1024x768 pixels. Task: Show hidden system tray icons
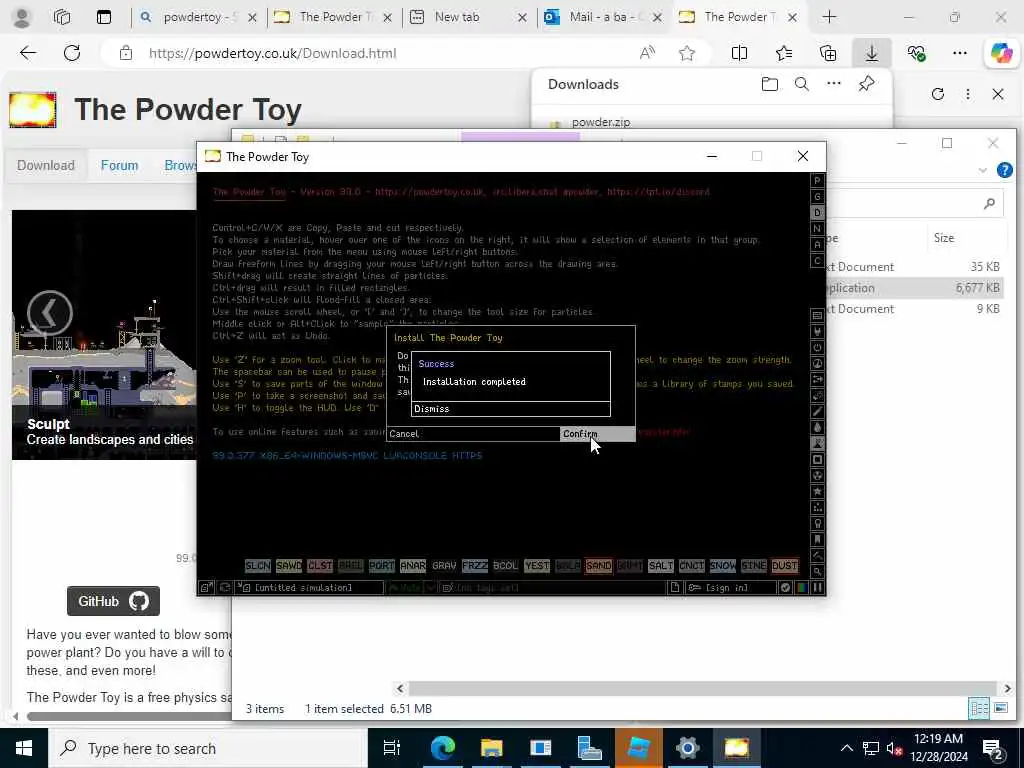846,748
